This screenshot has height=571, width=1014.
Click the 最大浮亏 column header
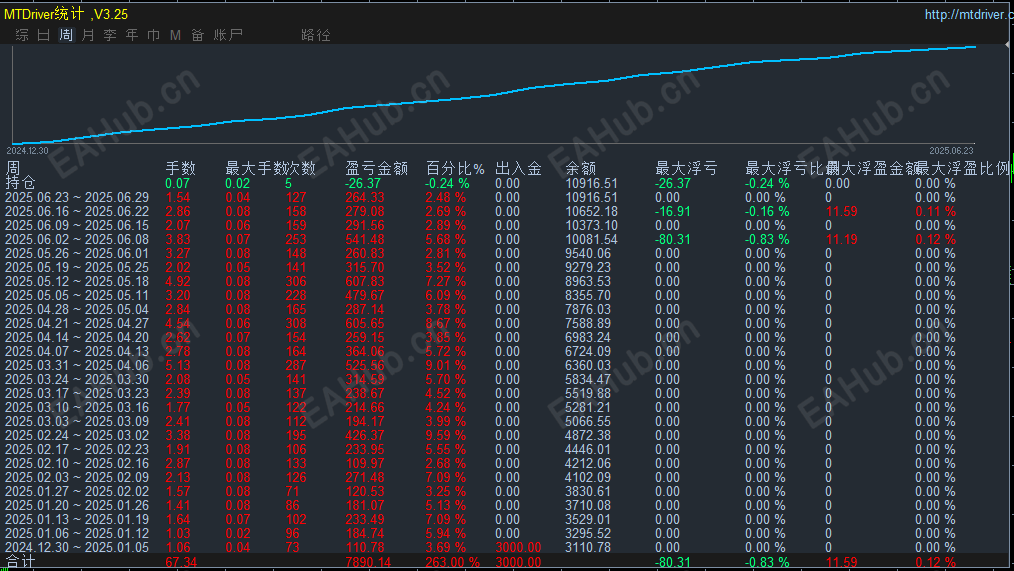(x=686, y=169)
